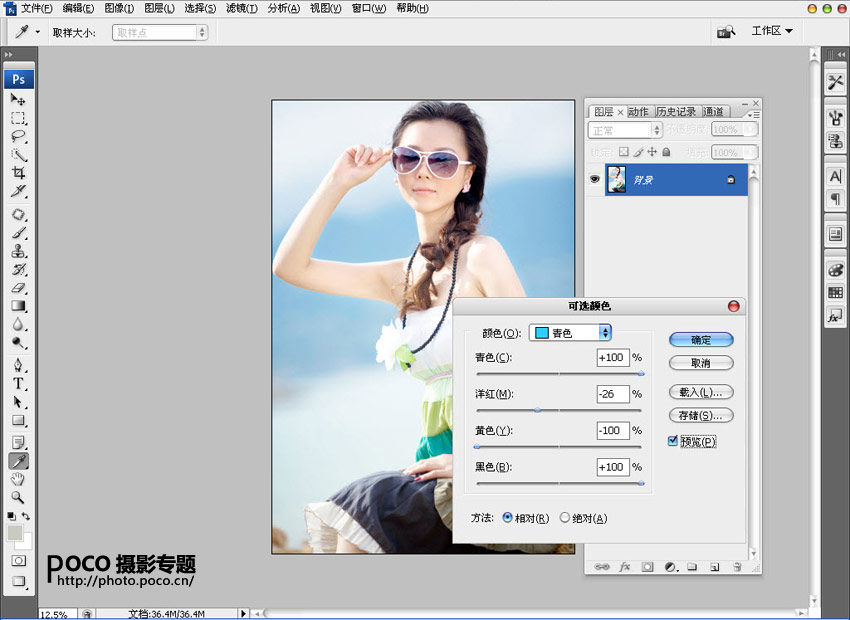Select the Zoom tool in toolbox
Viewport: 850px width, 620px height.
[x=18, y=497]
